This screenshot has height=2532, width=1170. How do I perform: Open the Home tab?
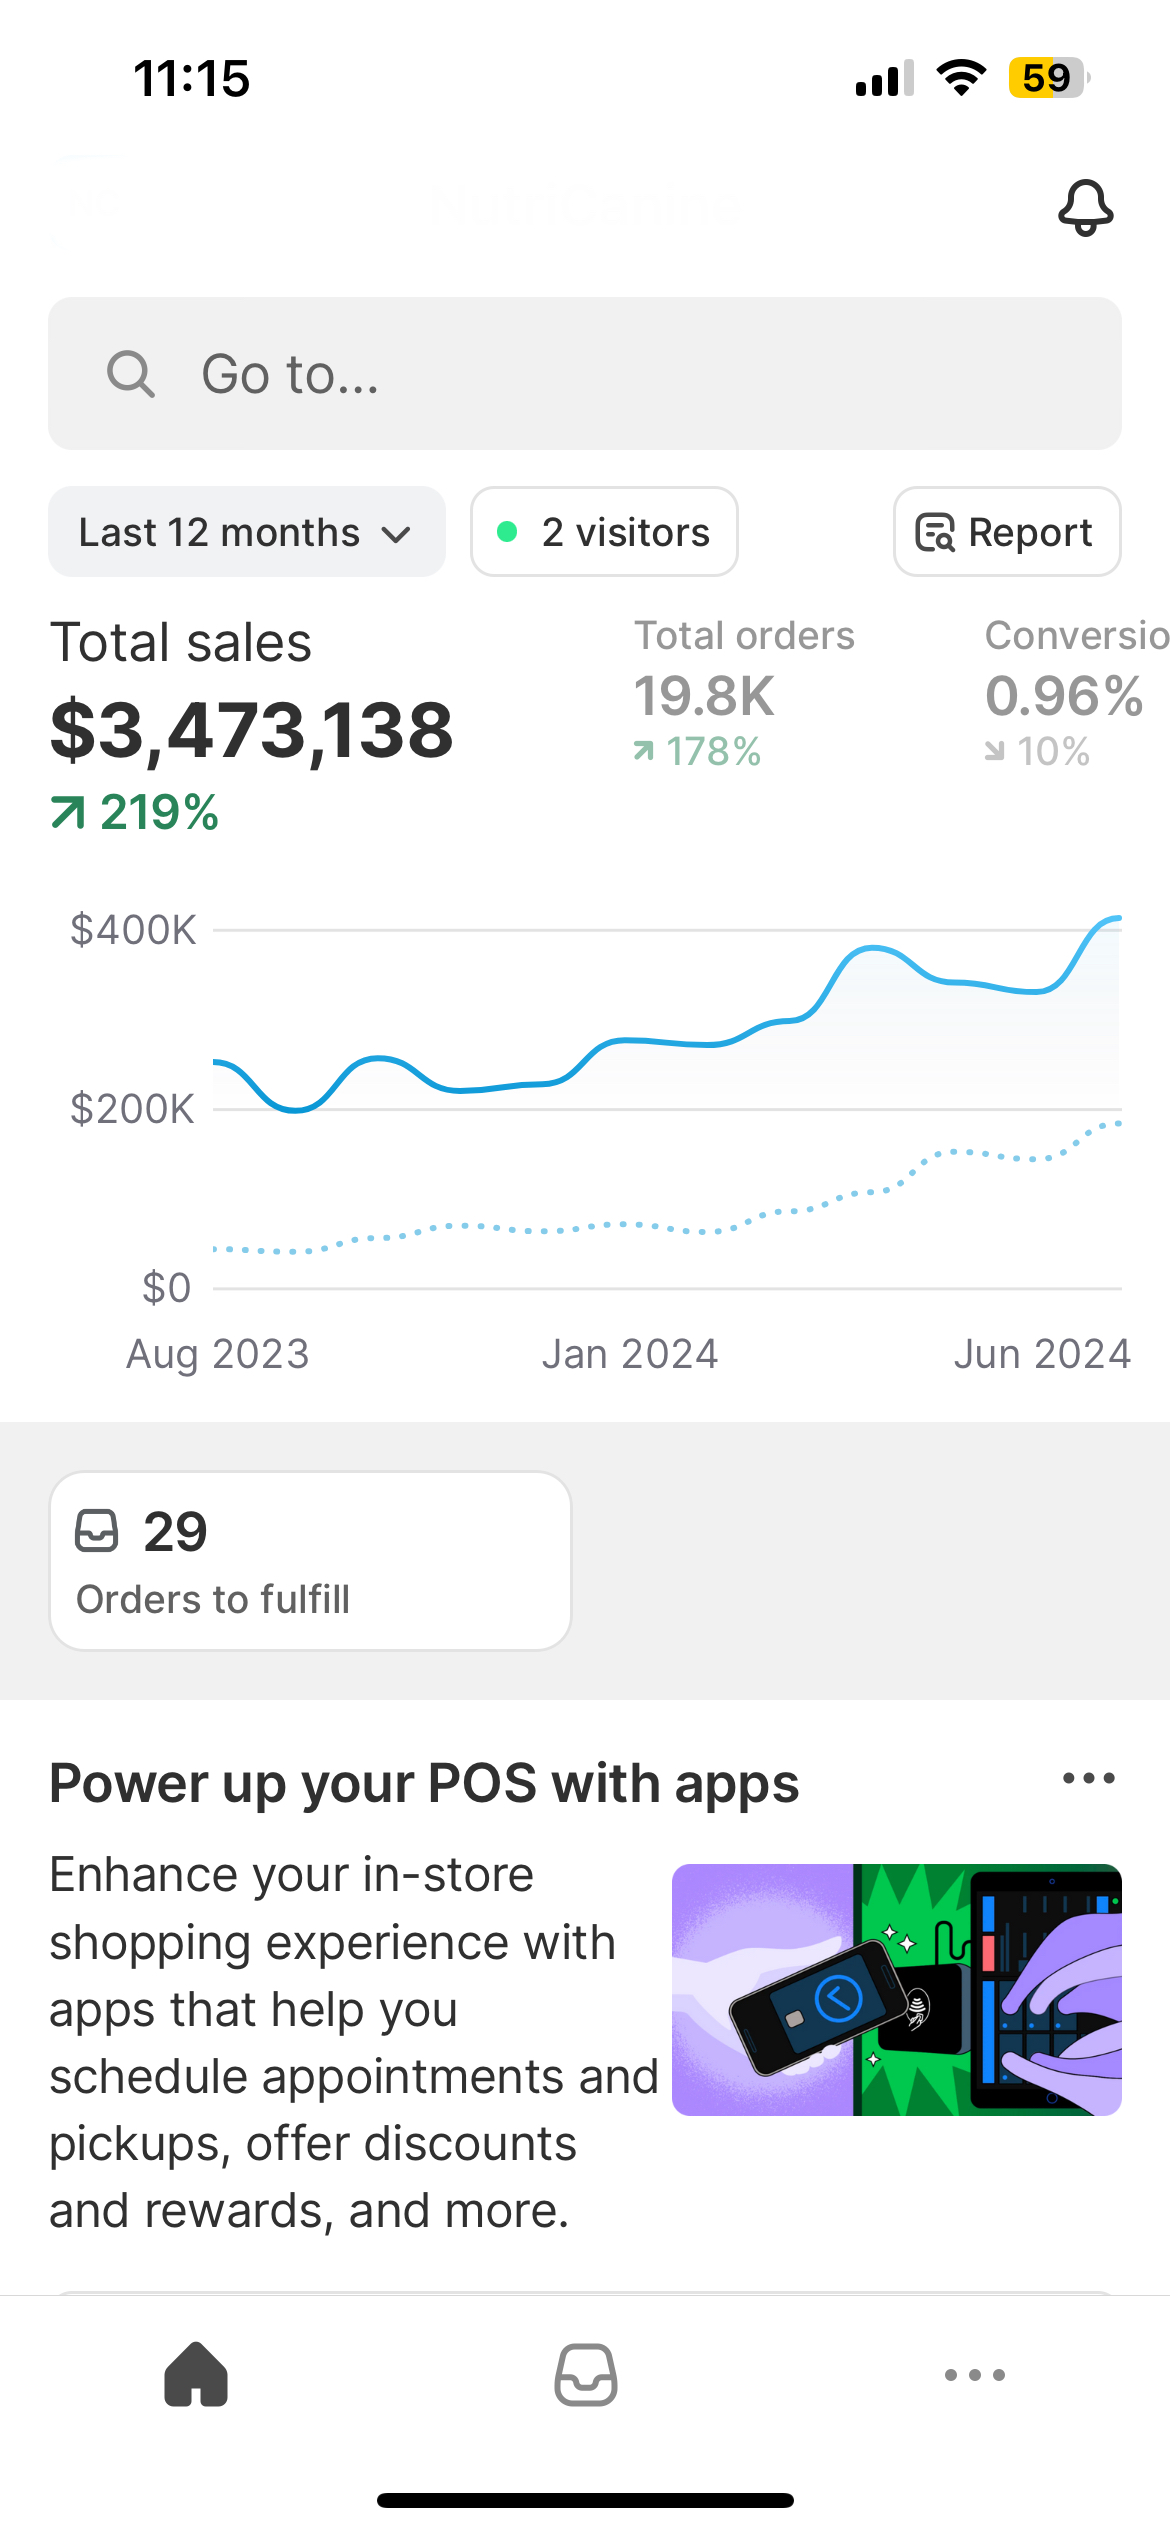coord(196,2374)
